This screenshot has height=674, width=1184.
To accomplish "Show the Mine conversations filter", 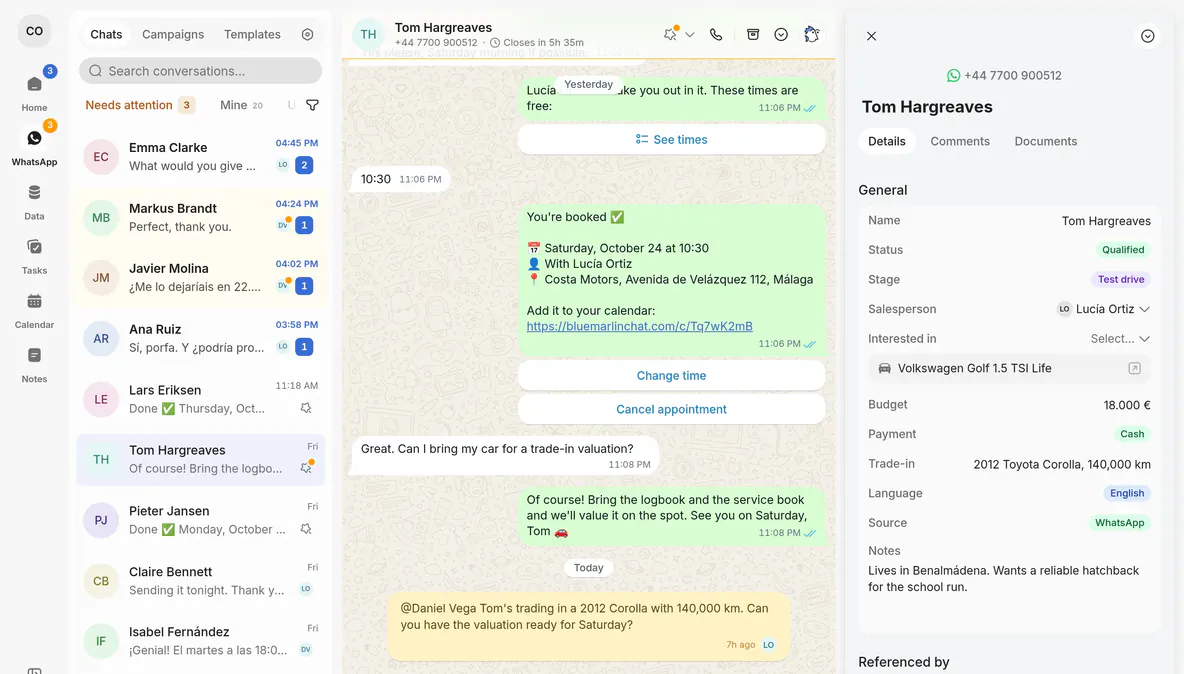I will (242, 105).
